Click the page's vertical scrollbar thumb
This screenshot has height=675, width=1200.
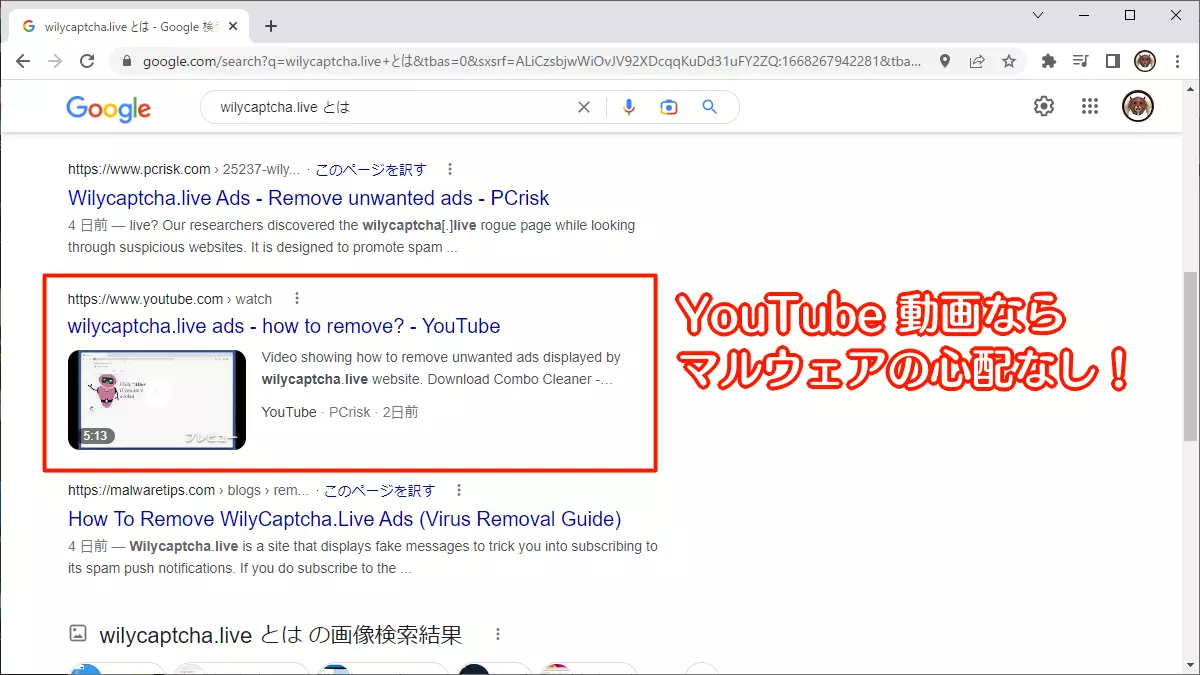point(1190,355)
